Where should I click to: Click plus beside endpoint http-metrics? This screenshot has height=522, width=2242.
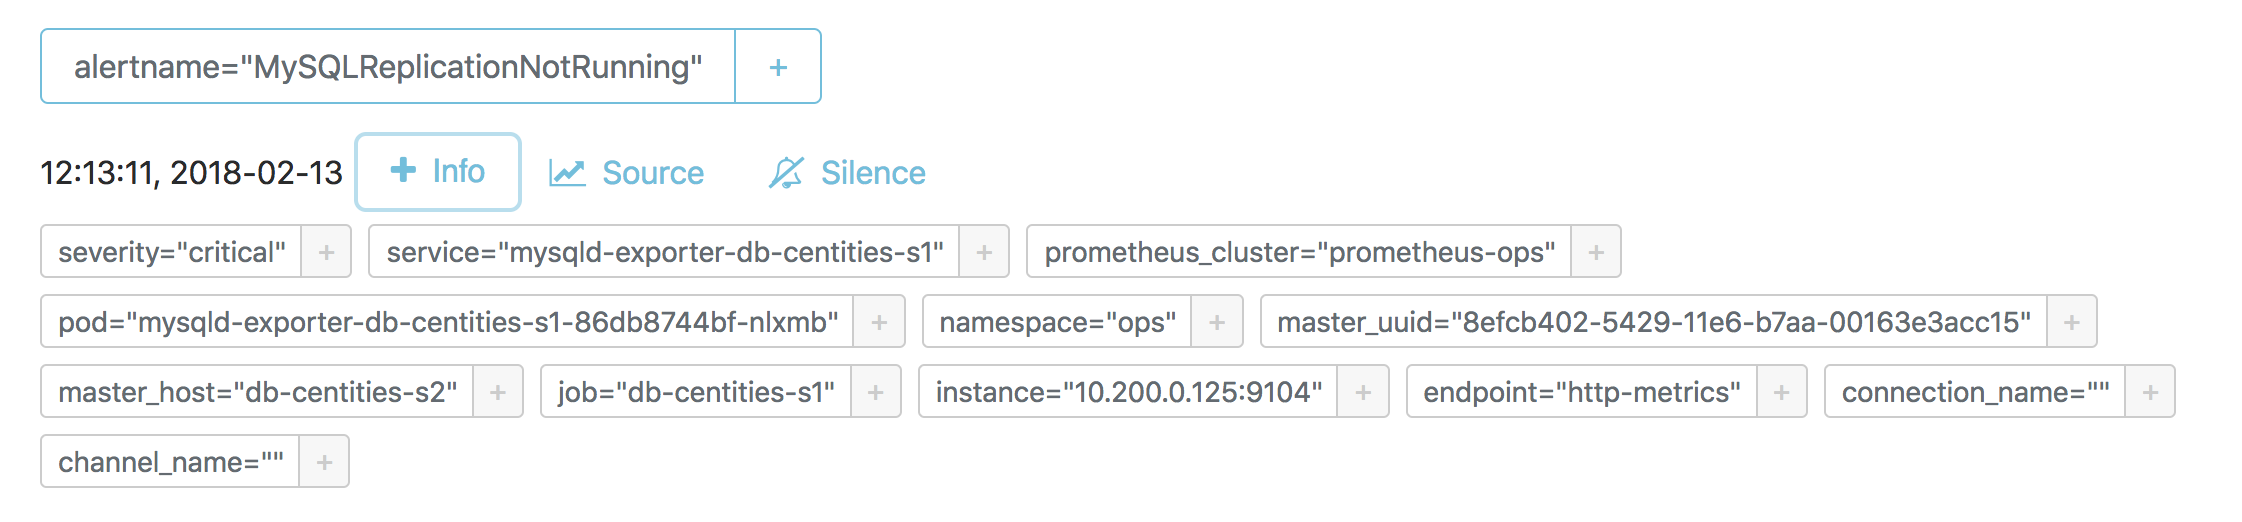coord(1781,392)
